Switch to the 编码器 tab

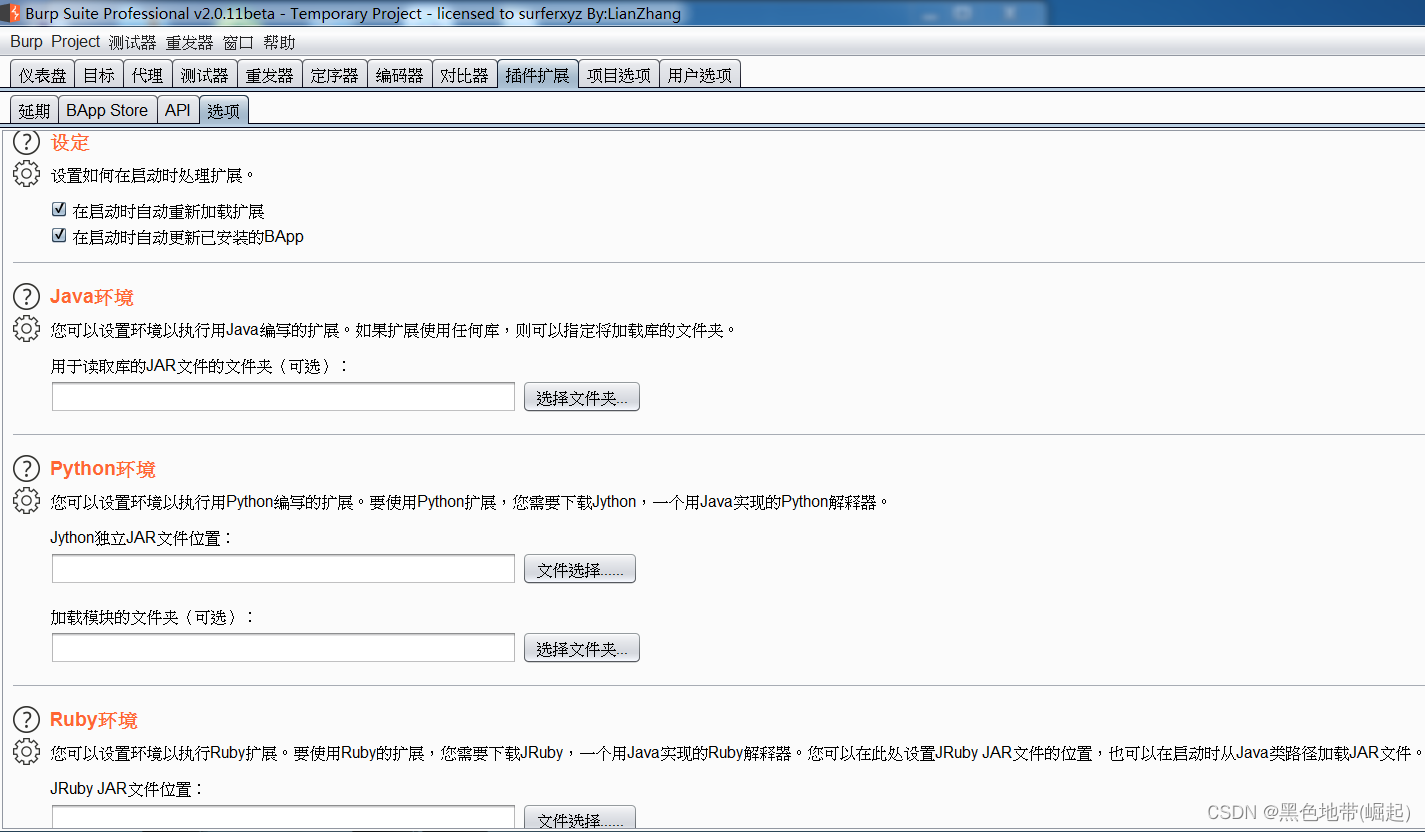pyautogui.click(x=399, y=75)
